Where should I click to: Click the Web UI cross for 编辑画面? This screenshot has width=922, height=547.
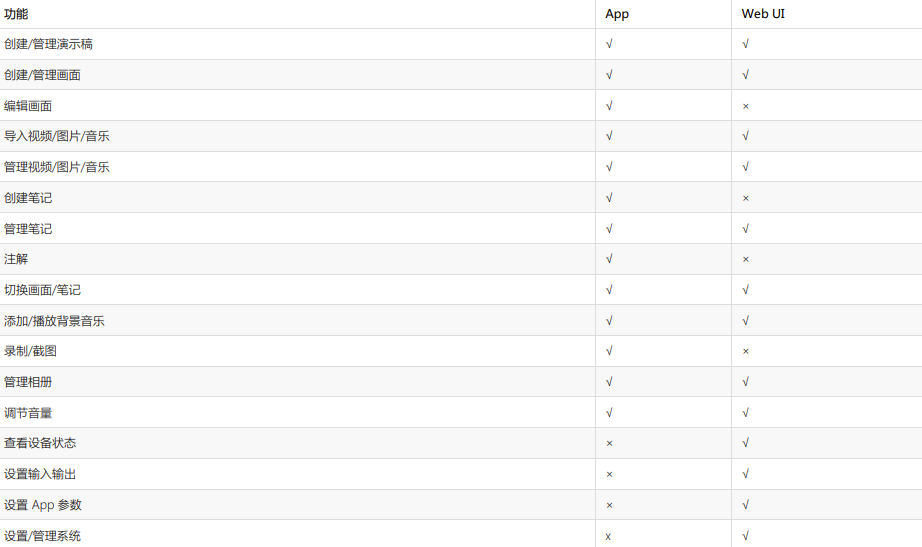746,106
